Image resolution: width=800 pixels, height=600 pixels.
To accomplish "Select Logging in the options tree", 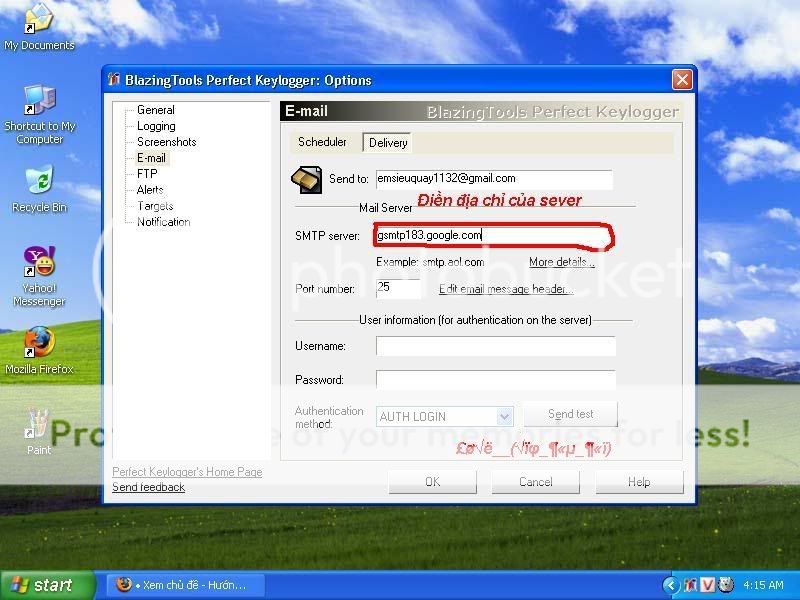I will pyautogui.click(x=156, y=126).
